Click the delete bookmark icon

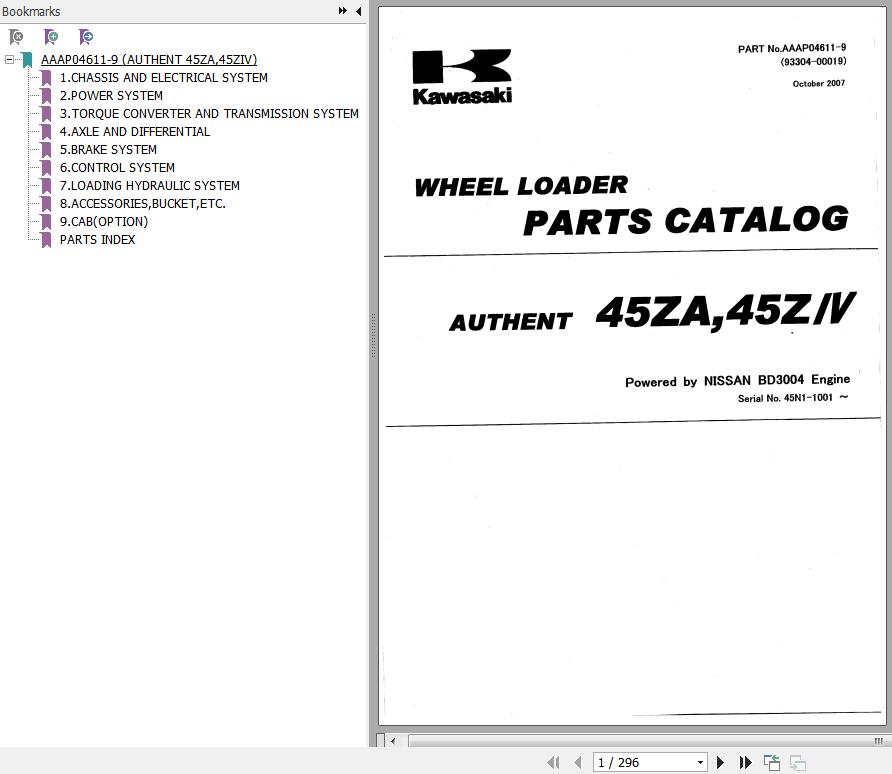(x=16, y=38)
